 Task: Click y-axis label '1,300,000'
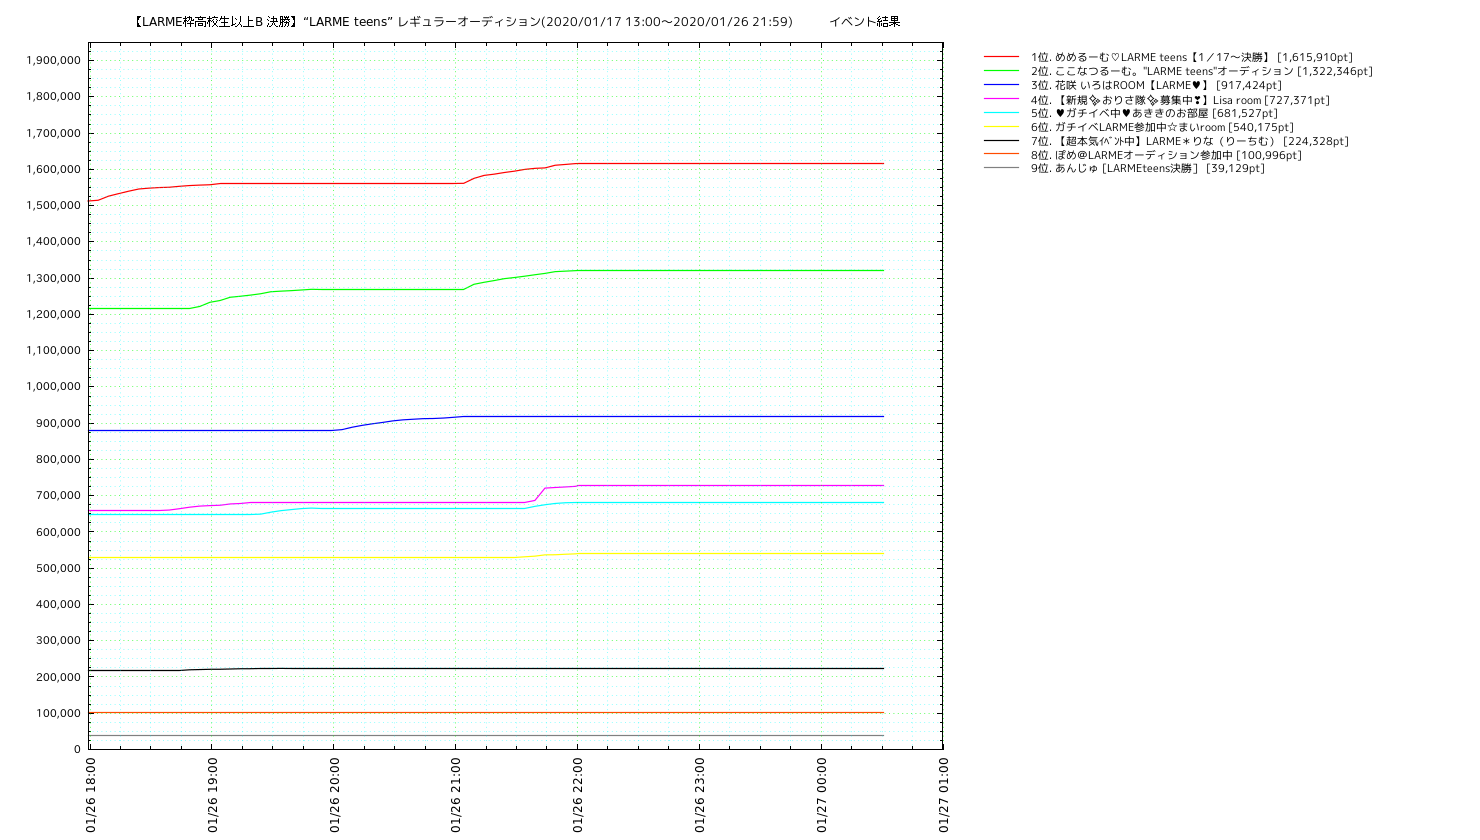coord(54,278)
